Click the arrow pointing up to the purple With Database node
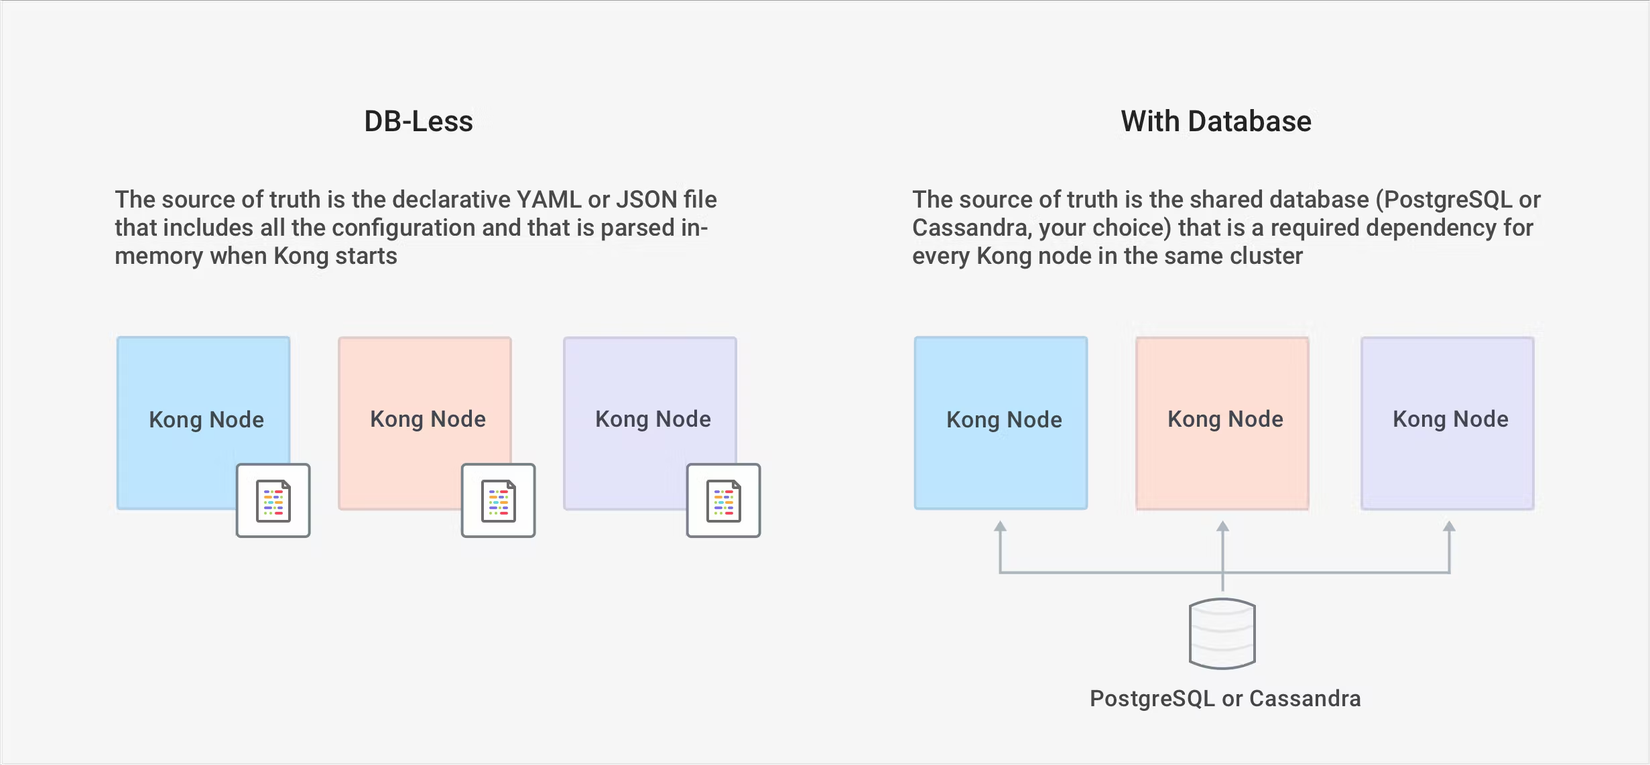 pyautogui.click(x=1449, y=528)
